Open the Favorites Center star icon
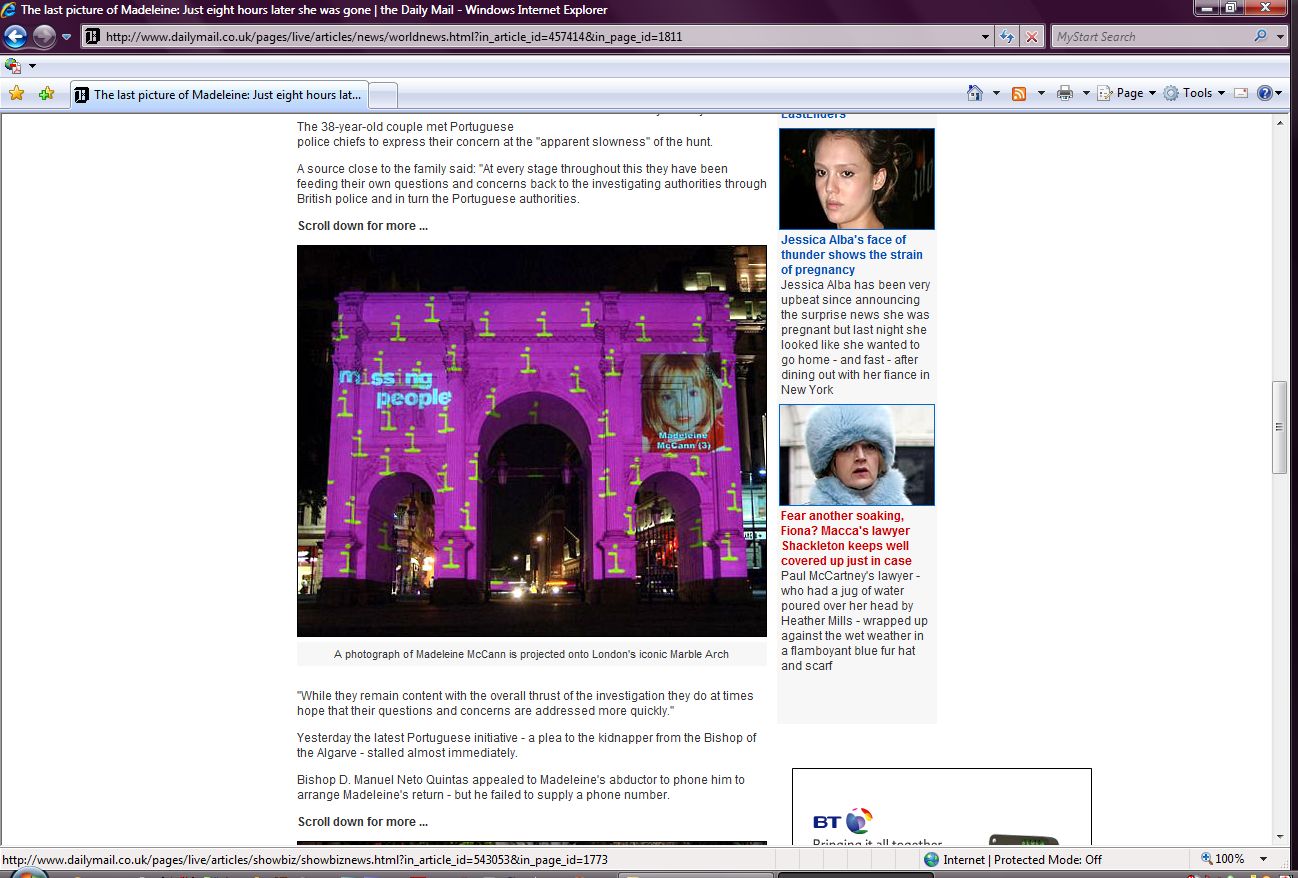 click(16, 94)
